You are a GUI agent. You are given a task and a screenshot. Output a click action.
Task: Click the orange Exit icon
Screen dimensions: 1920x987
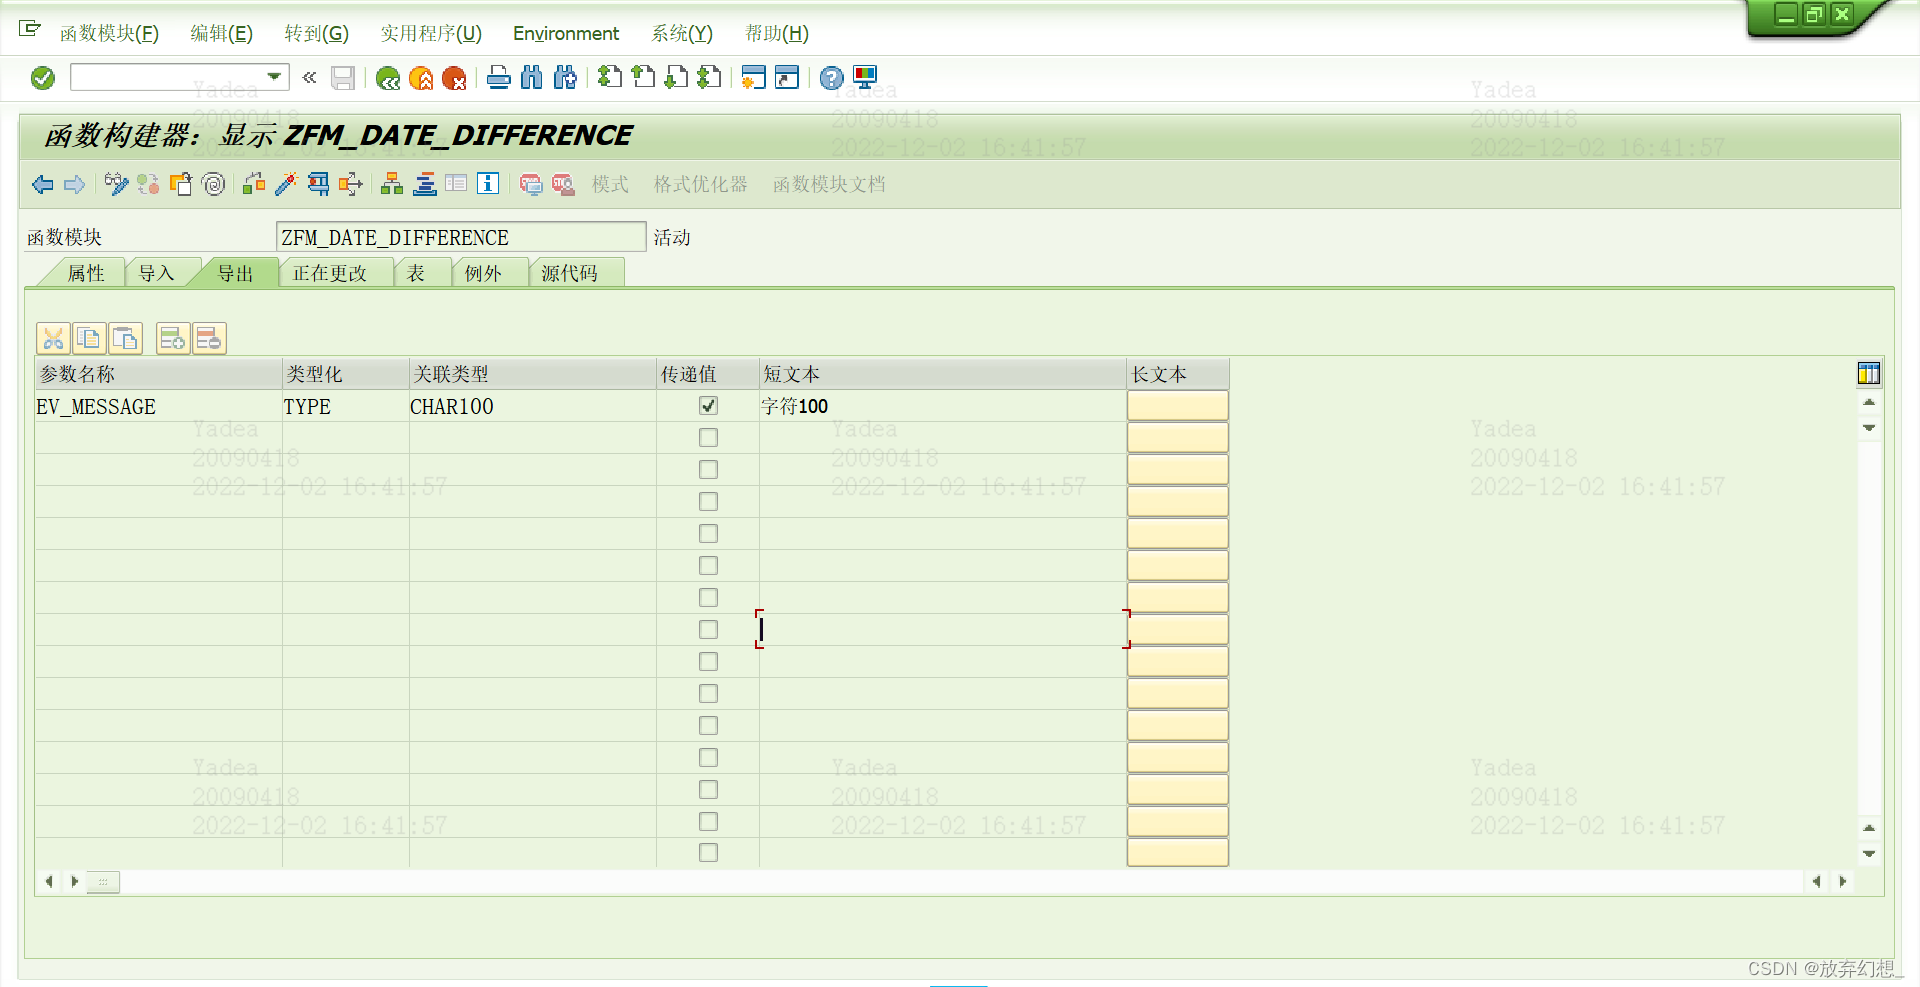click(x=421, y=78)
